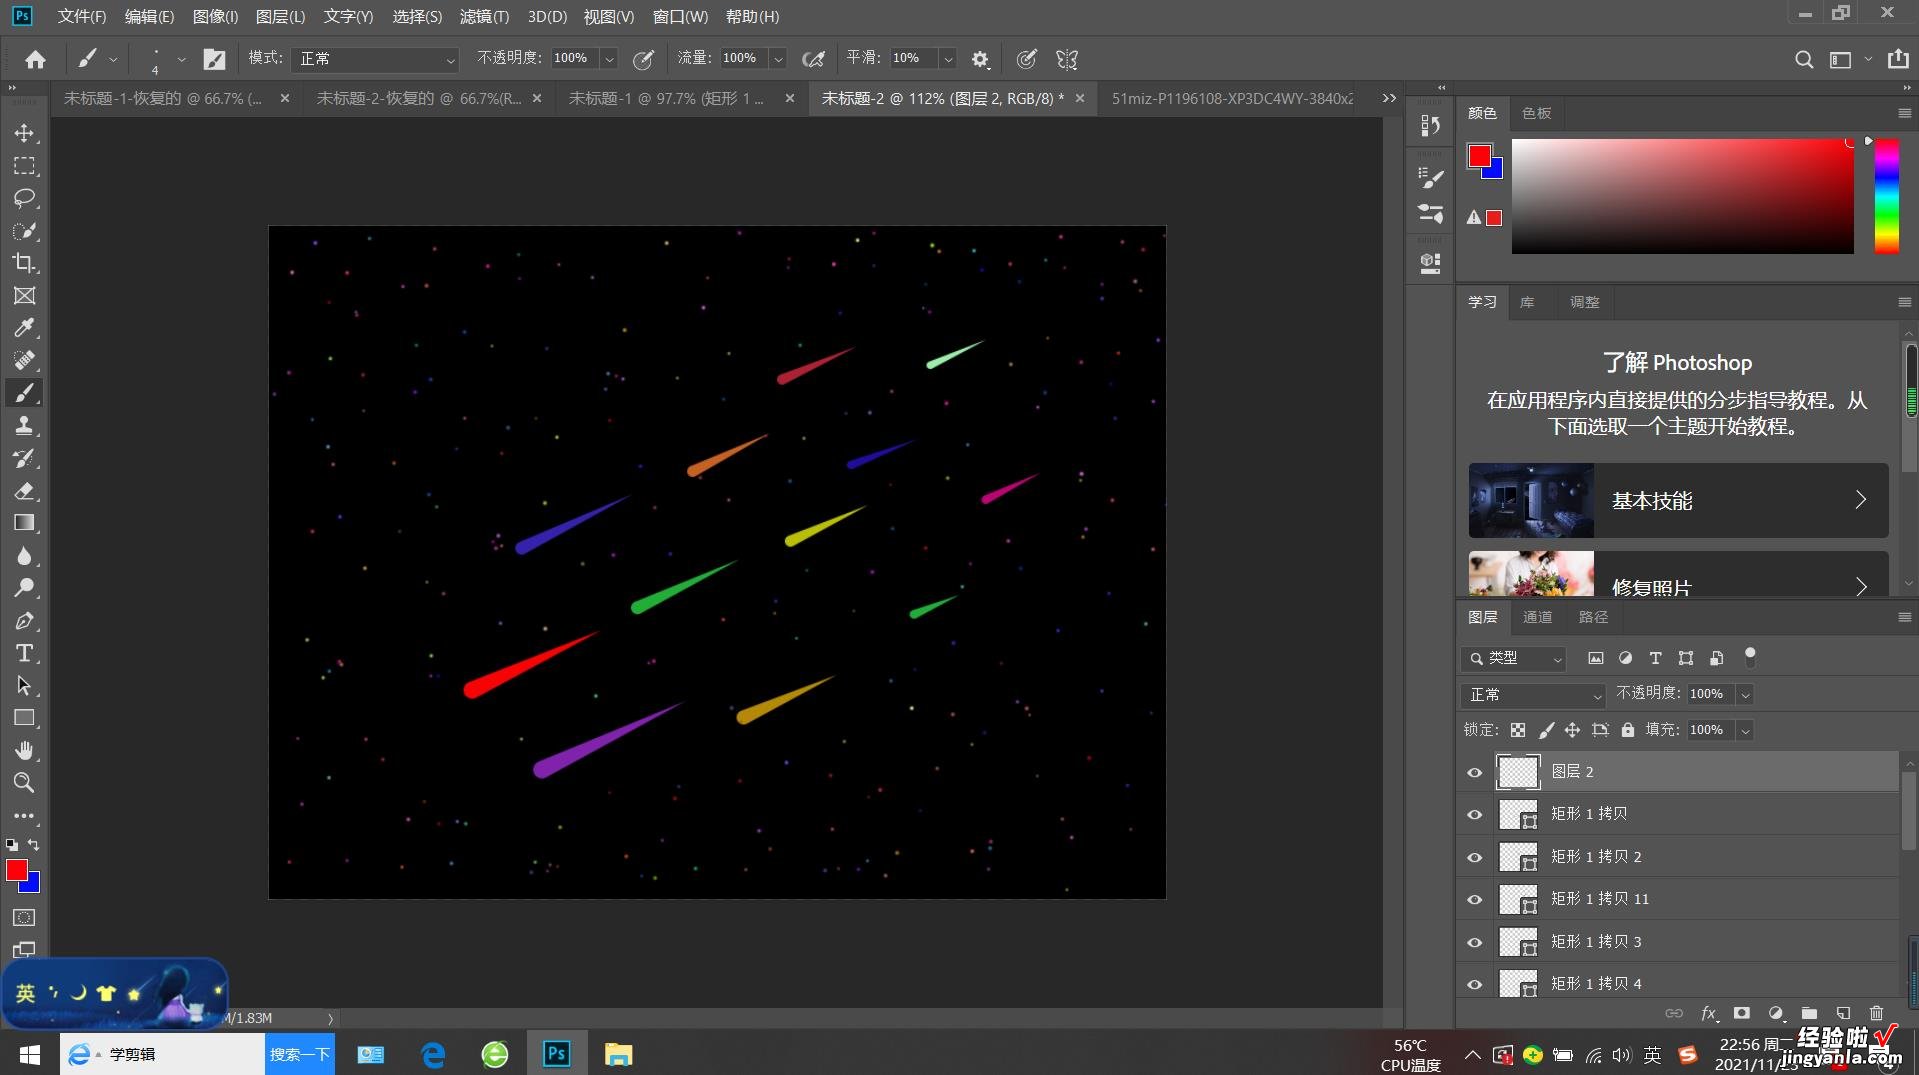The height and width of the screenshot is (1075, 1919).
Task: Click 搜索一下 in the taskbar
Action: pos(300,1054)
